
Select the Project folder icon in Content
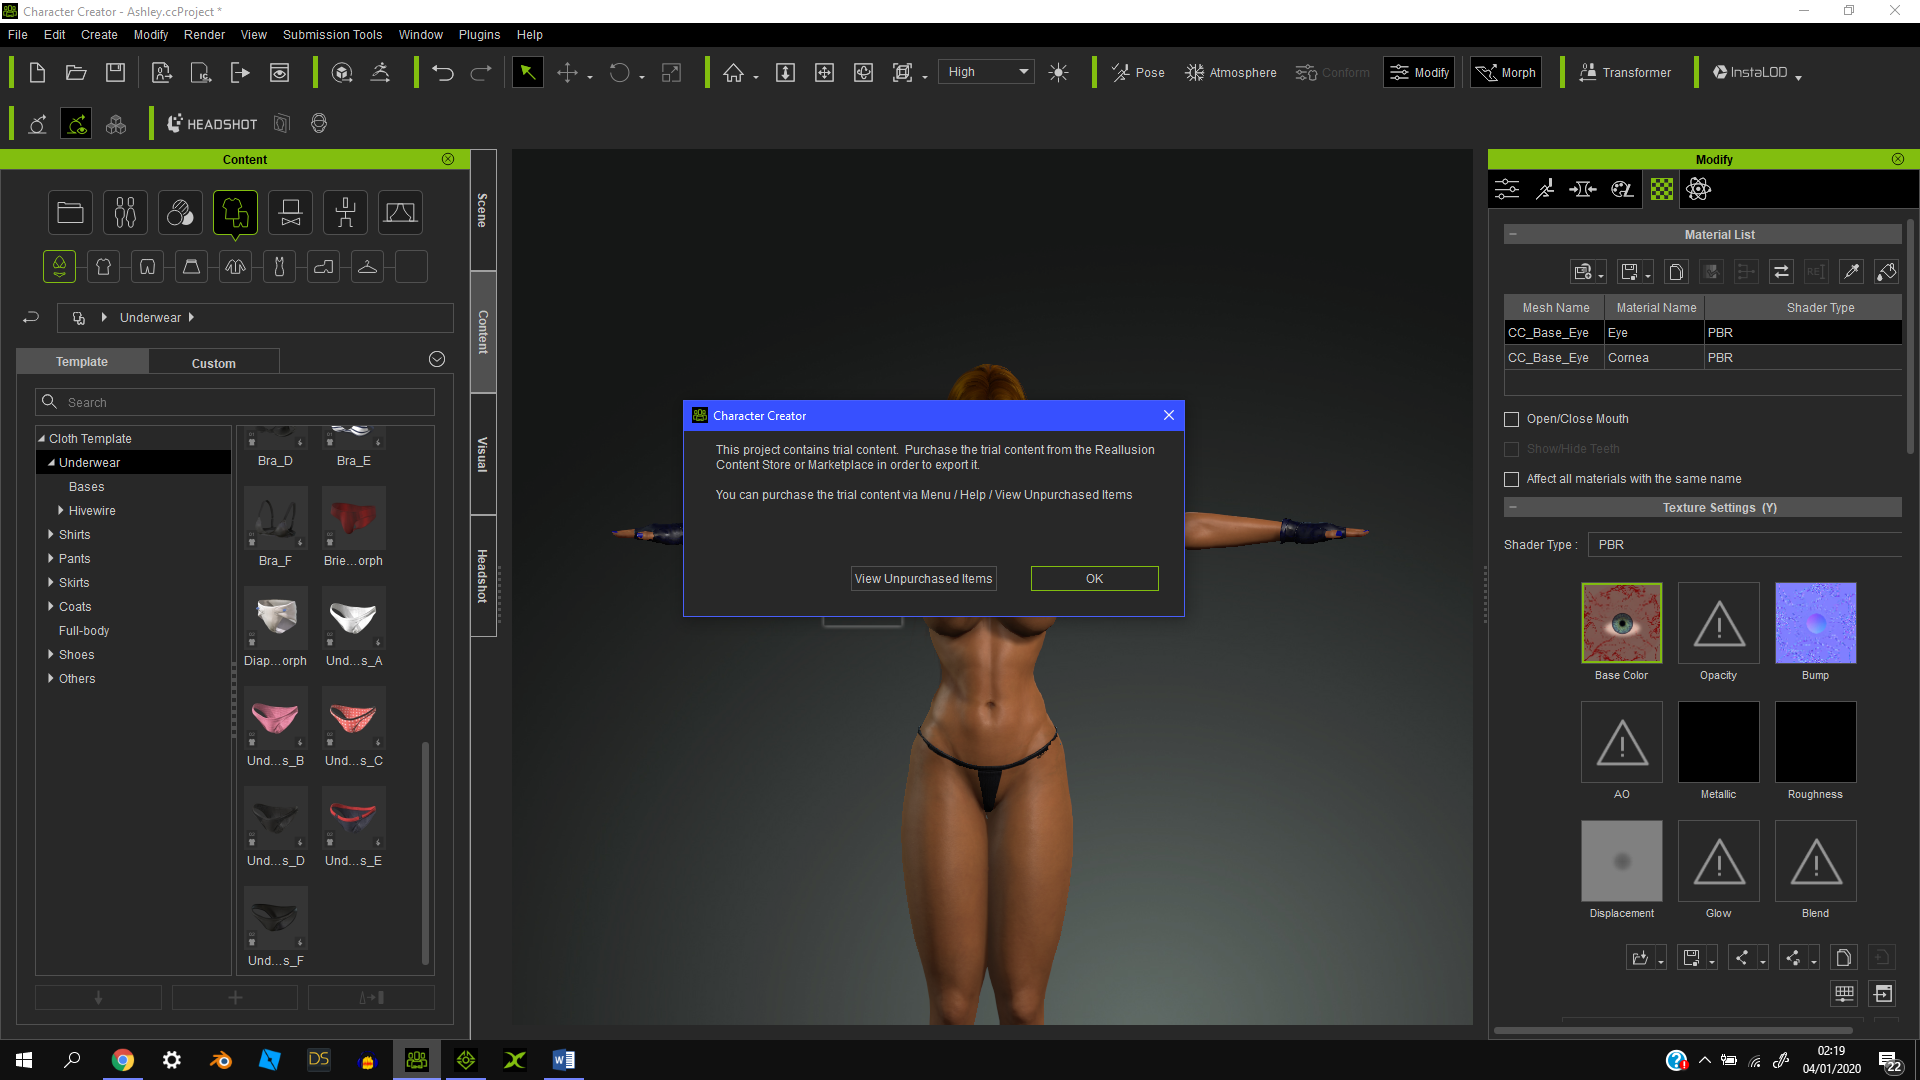pyautogui.click(x=70, y=212)
